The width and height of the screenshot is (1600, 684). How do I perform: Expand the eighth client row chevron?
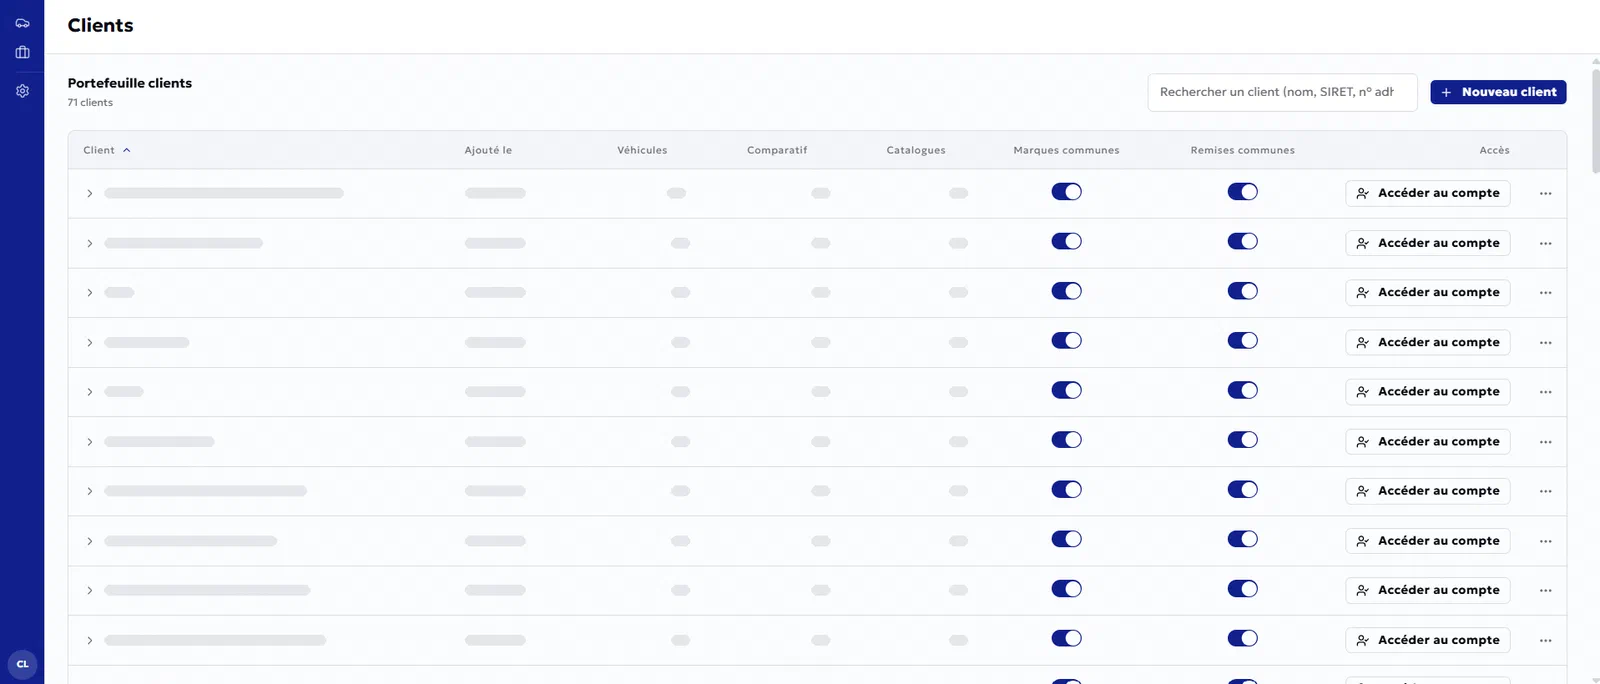point(89,541)
